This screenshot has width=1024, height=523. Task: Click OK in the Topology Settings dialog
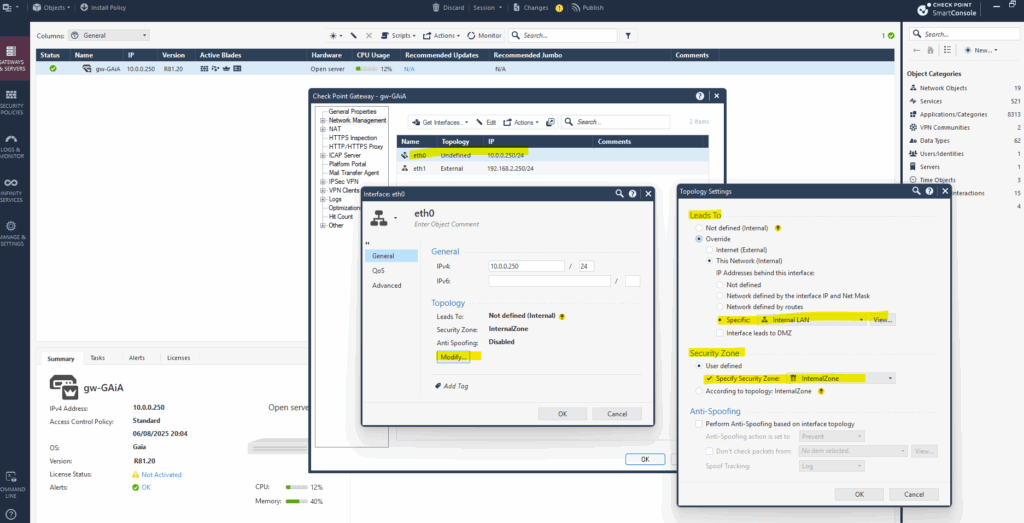click(x=859, y=494)
